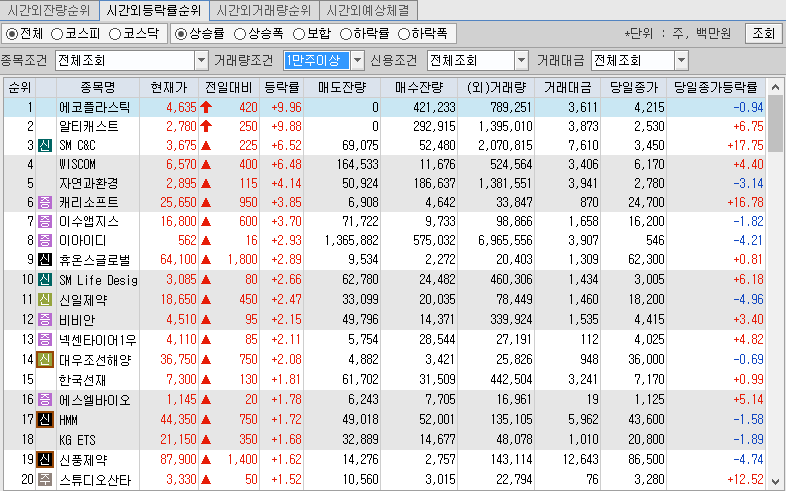Click the 증 badge beside 캐리소프트

click(45, 202)
